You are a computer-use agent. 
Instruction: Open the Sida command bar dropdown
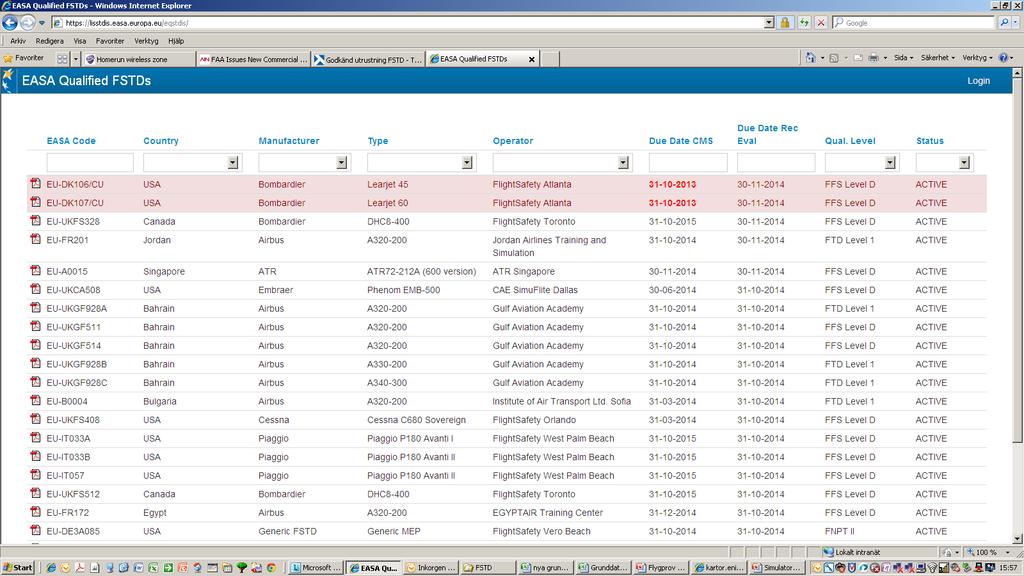[903, 57]
